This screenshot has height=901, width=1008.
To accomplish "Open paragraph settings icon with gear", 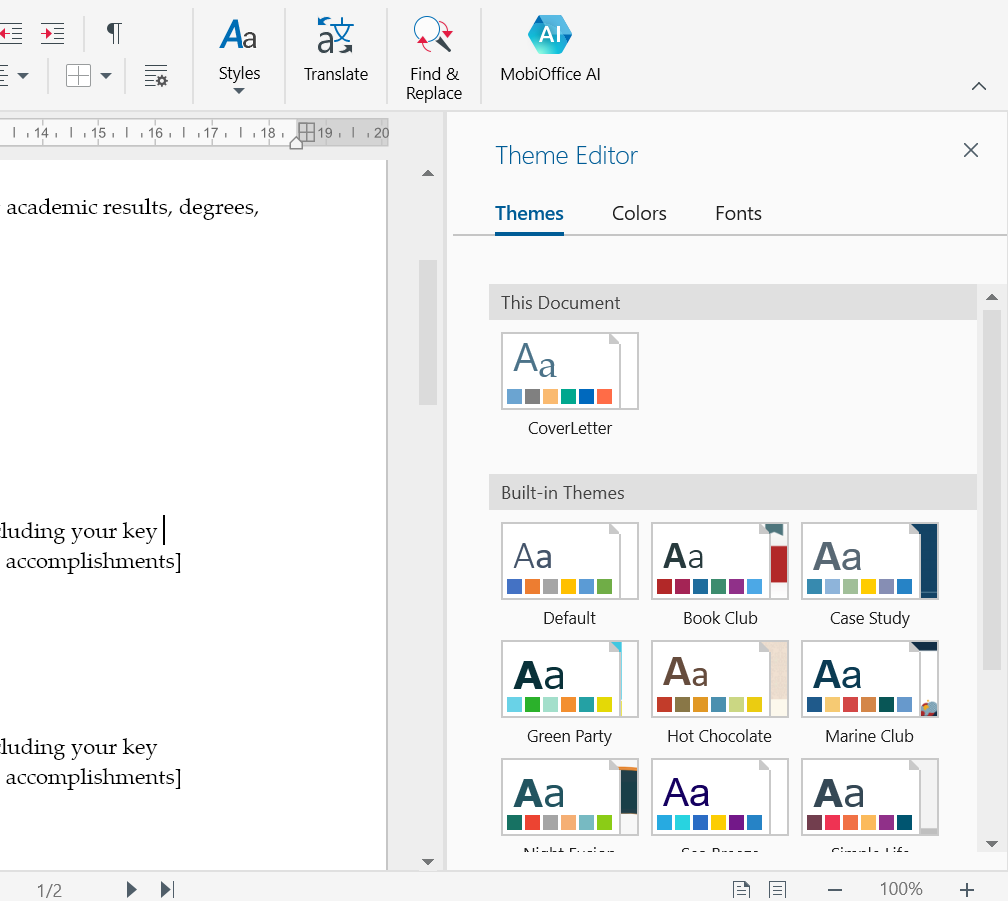I will click(x=156, y=76).
